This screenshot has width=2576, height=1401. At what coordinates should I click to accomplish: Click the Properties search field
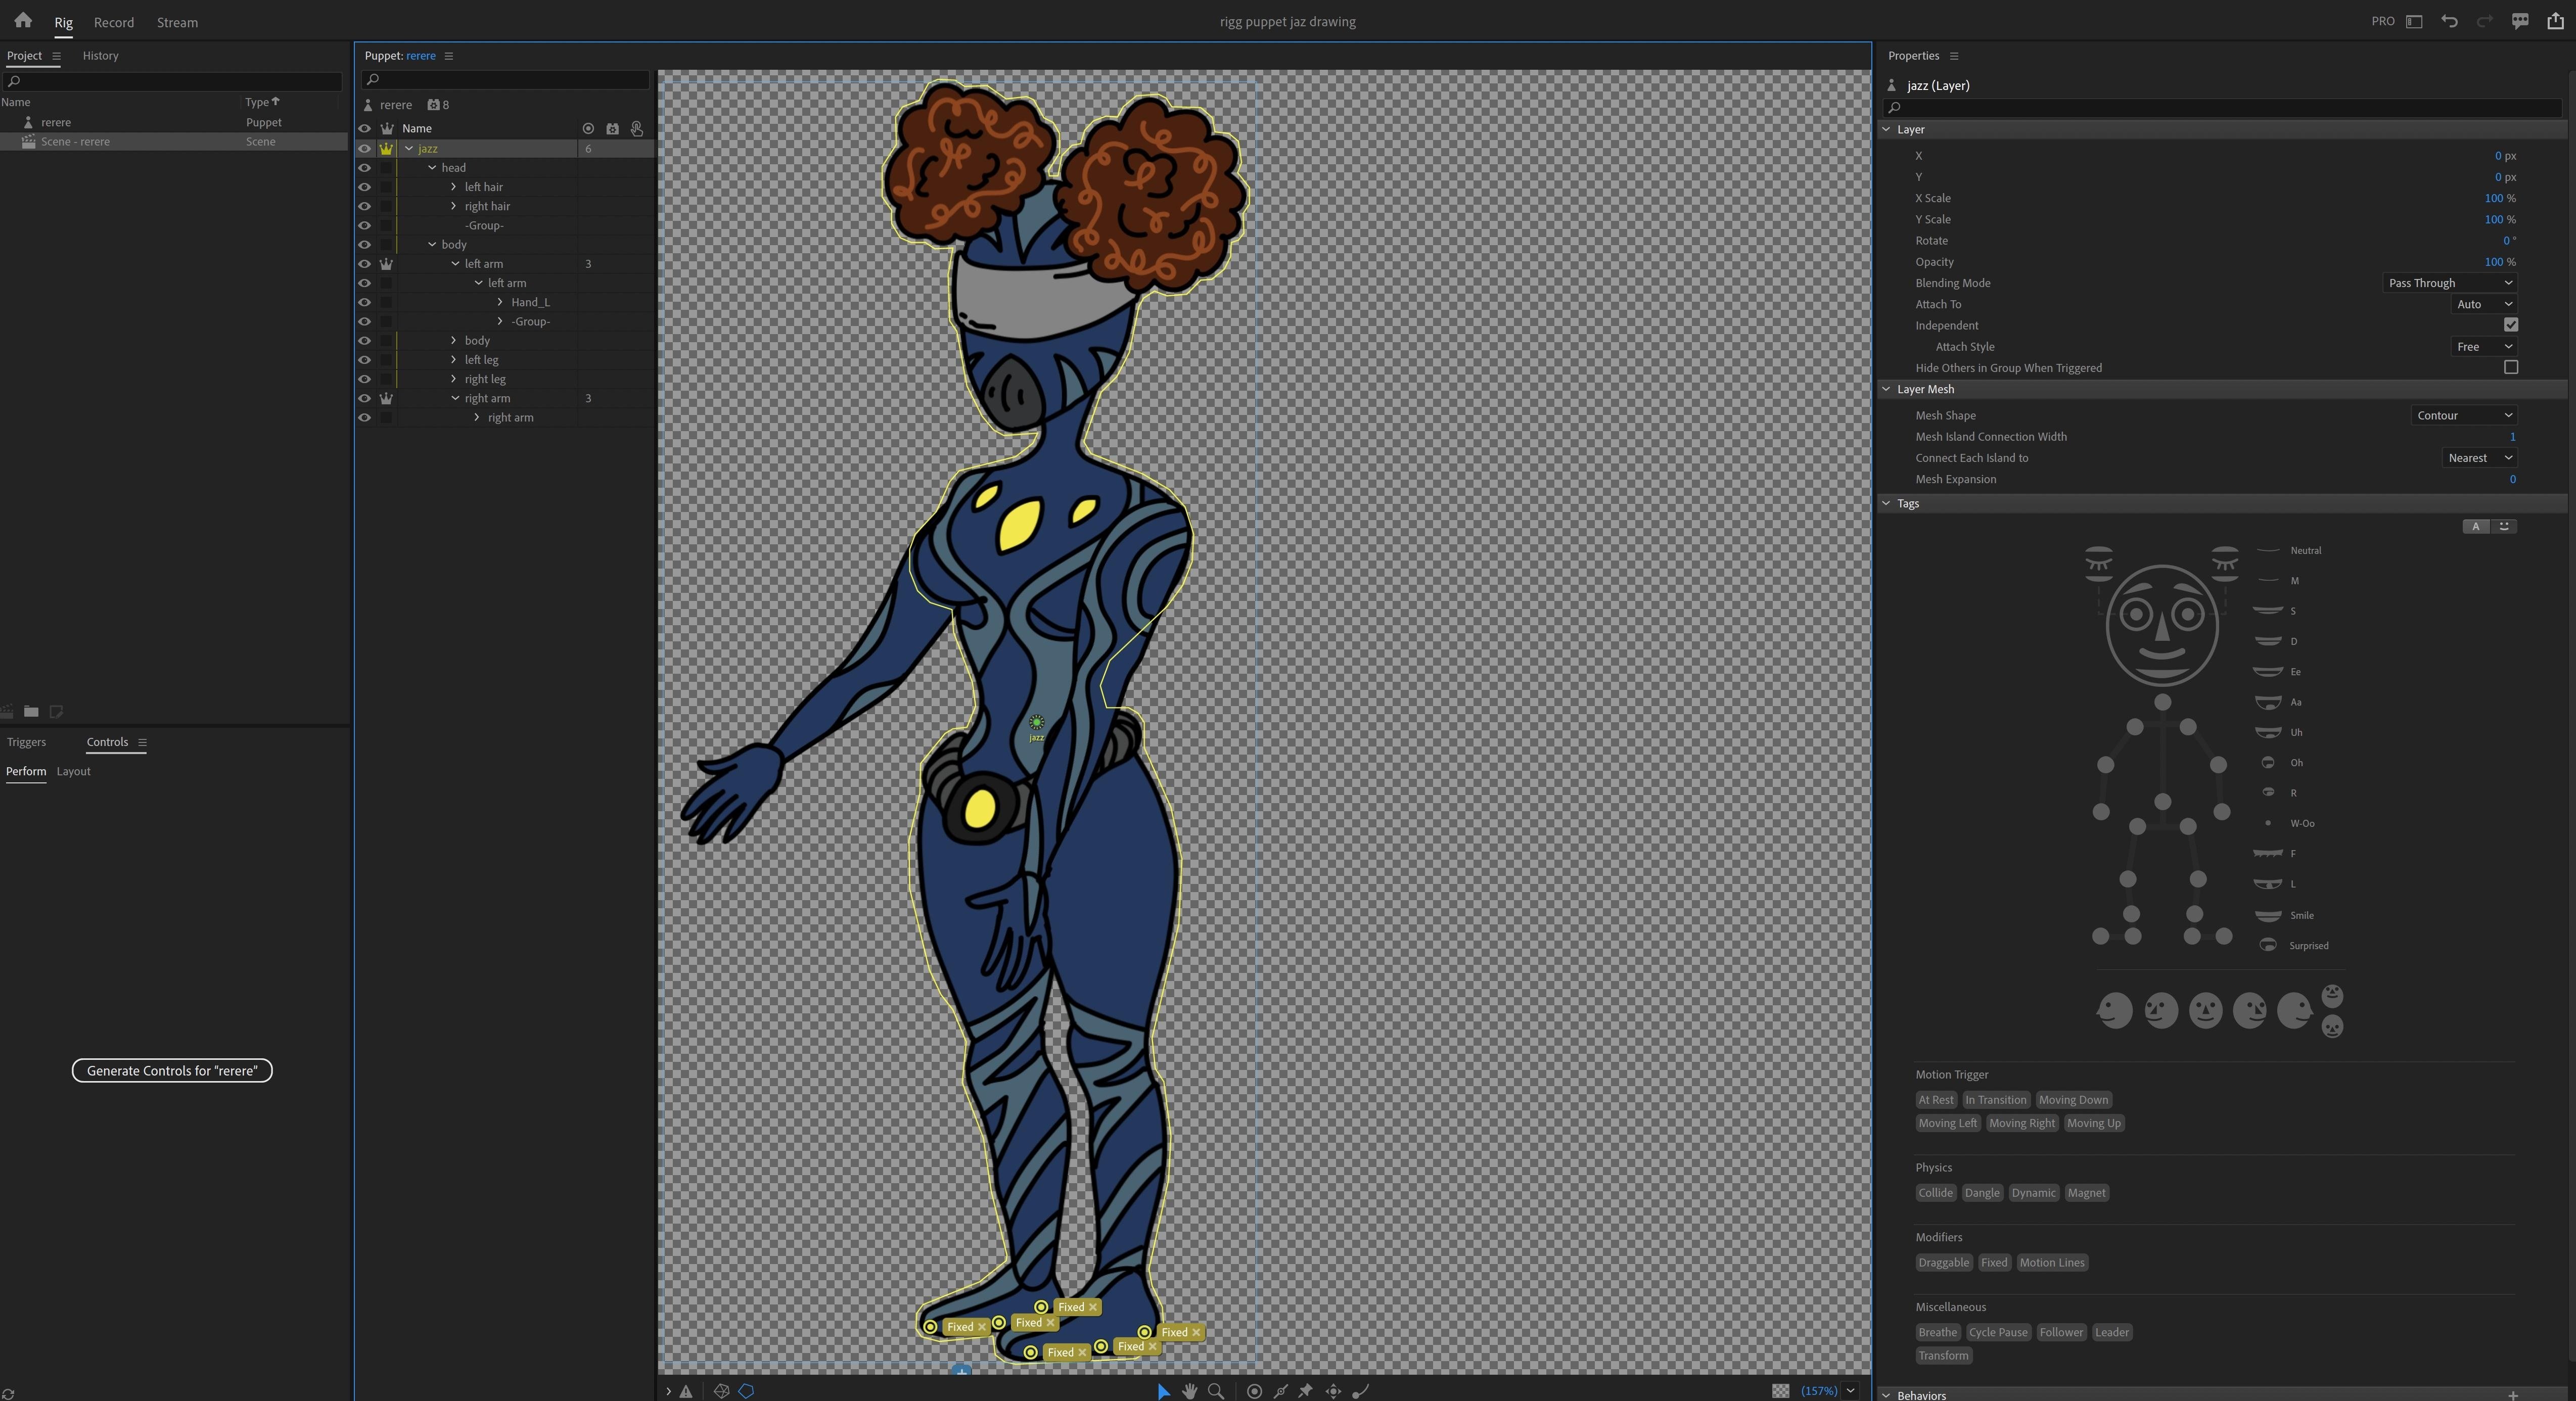tap(2222, 107)
